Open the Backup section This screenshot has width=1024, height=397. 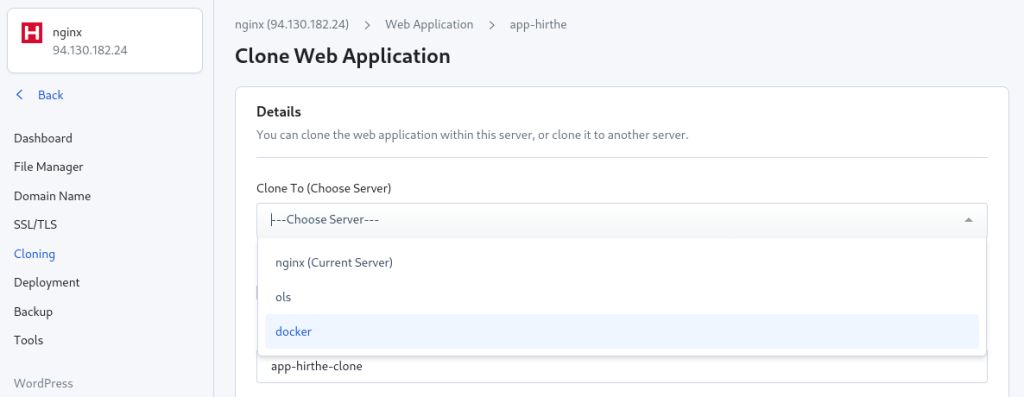pyautogui.click(x=33, y=311)
